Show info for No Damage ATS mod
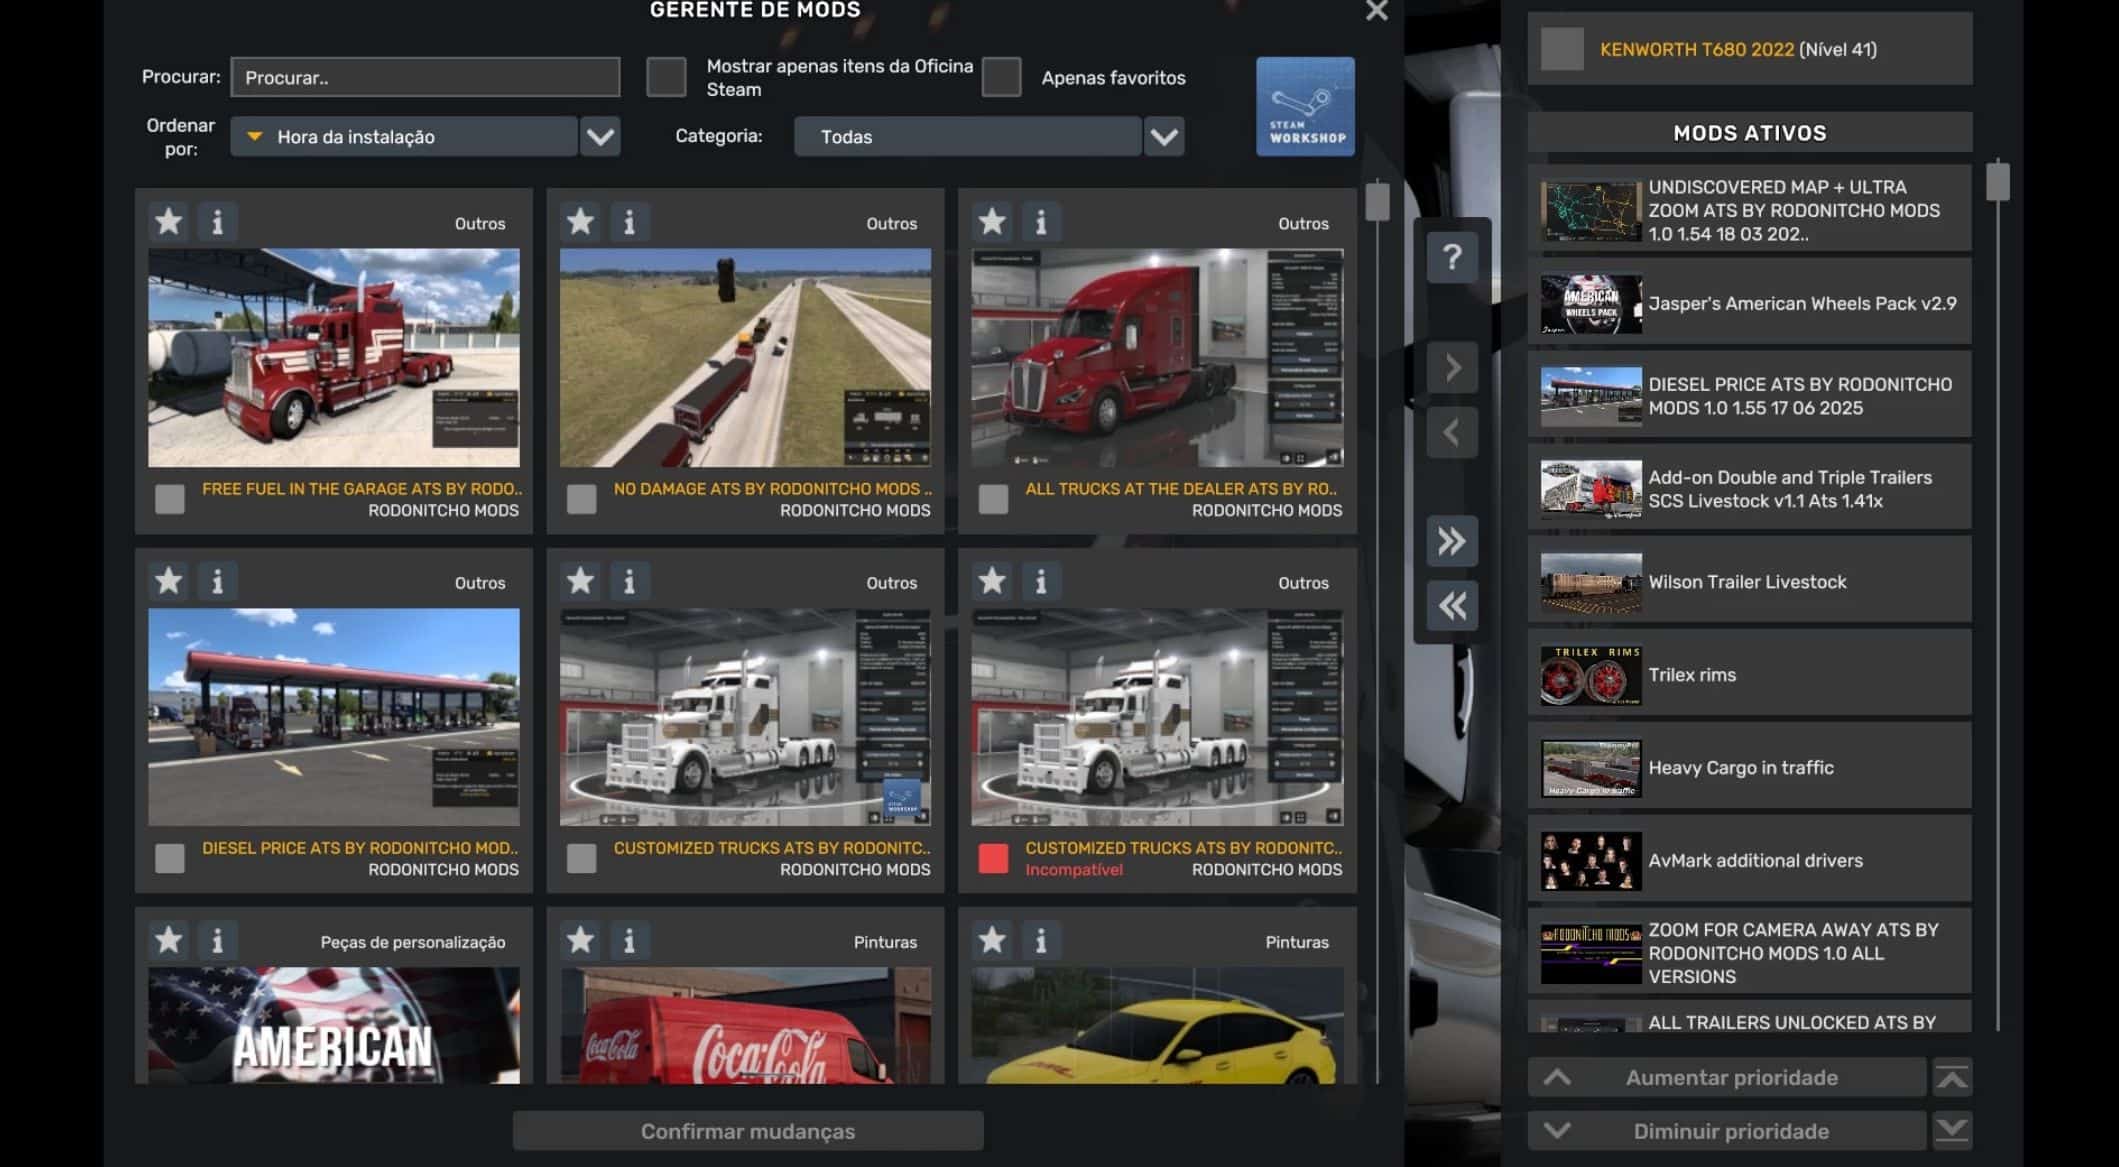The height and width of the screenshot is (1167, 2119). tap(629, 221)
